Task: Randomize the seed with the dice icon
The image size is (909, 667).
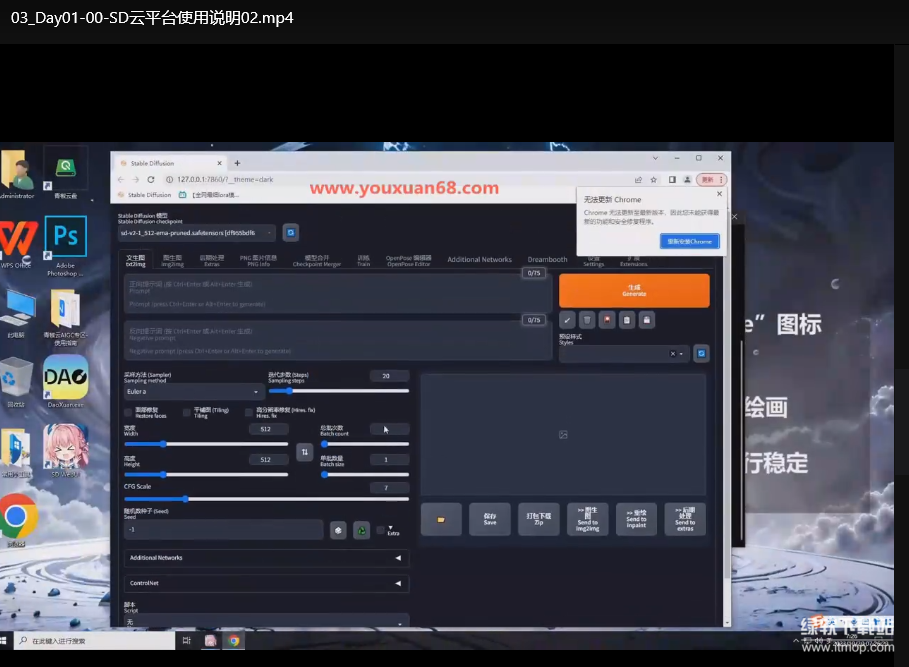Action: point(338,530)
